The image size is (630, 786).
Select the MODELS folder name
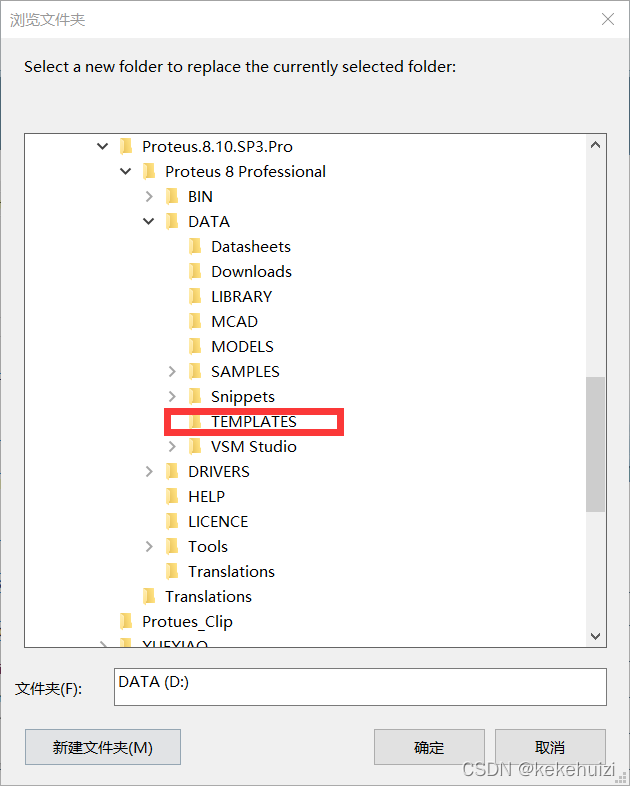(243, 346)
